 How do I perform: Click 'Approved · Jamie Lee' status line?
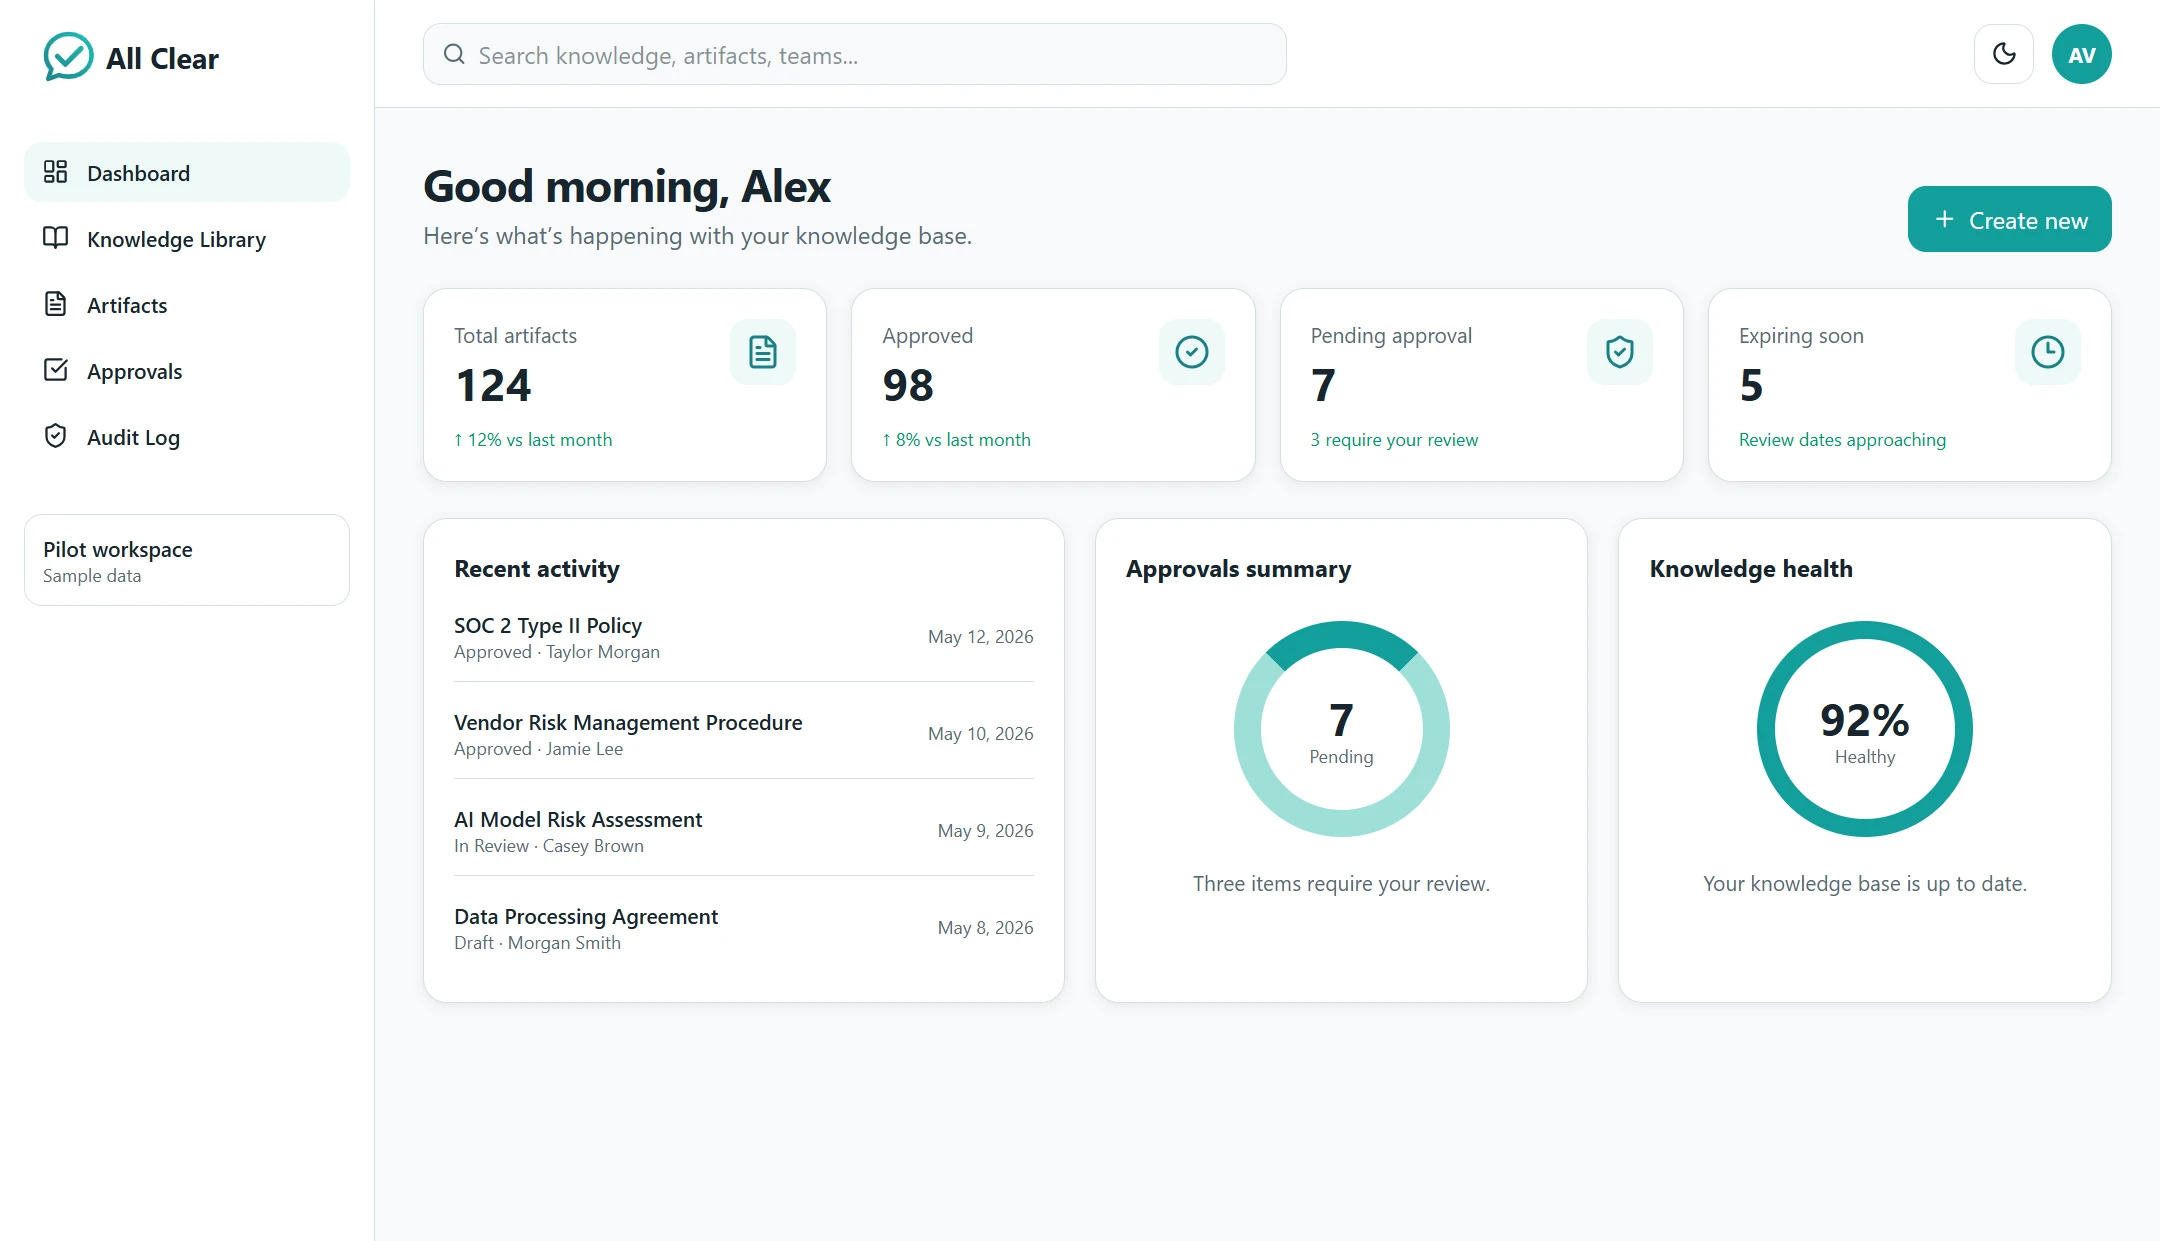(538, 749)
